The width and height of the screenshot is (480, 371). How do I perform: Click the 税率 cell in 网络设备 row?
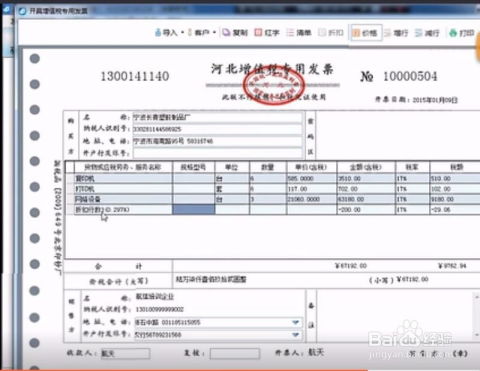412,199
